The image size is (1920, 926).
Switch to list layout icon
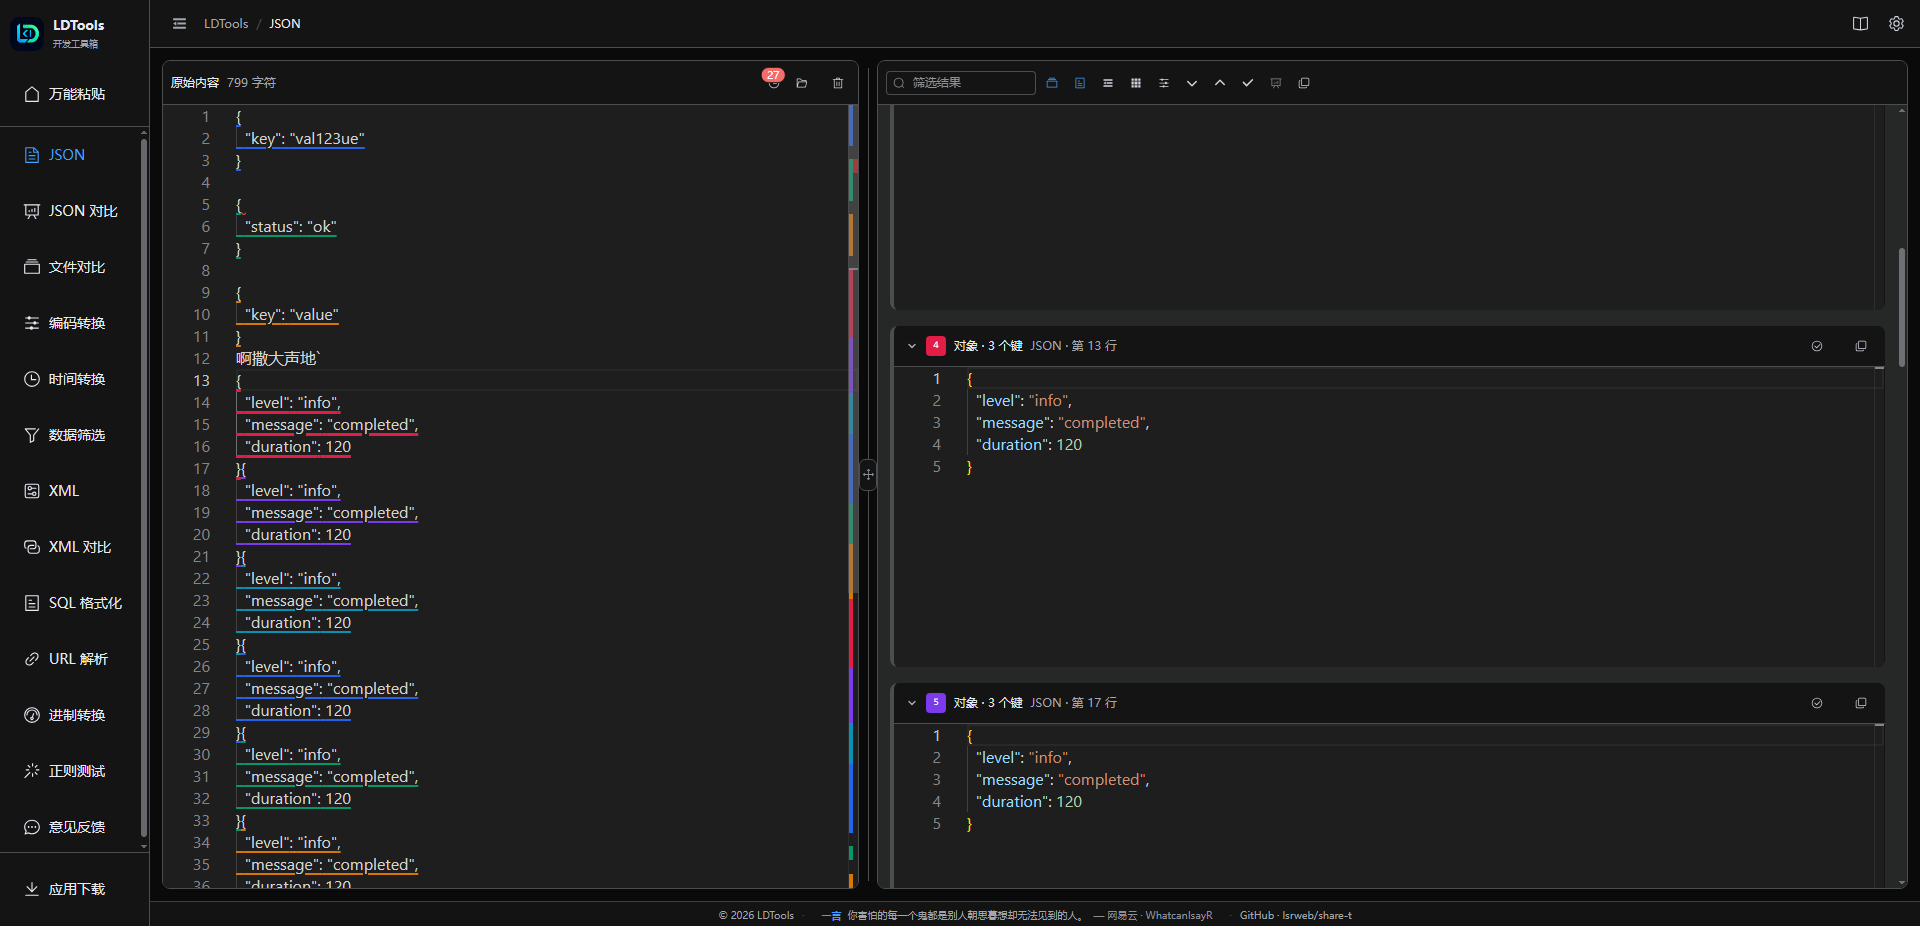[x=1108, y=83]
